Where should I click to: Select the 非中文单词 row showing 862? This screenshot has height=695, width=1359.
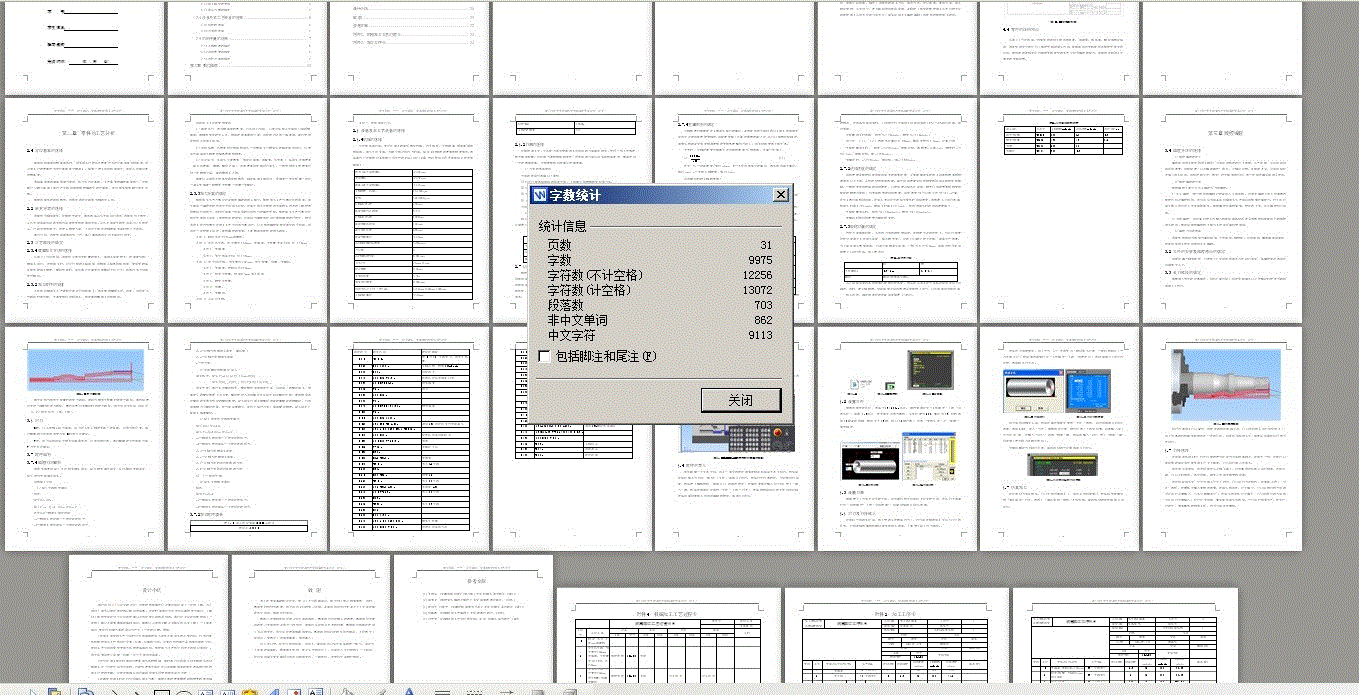(x=659, y=320)
